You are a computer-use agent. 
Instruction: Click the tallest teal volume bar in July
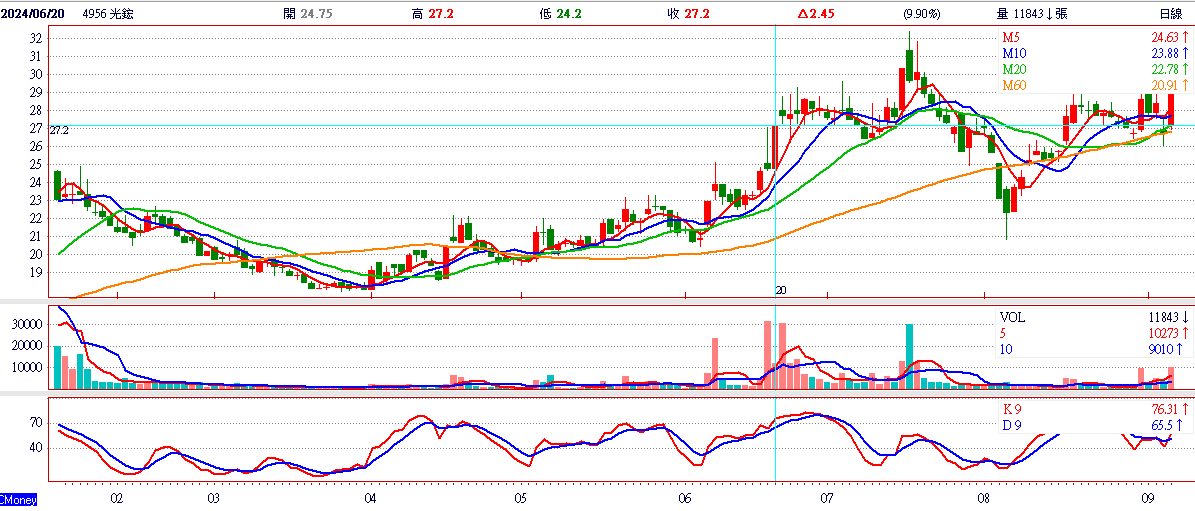point(909,356)
